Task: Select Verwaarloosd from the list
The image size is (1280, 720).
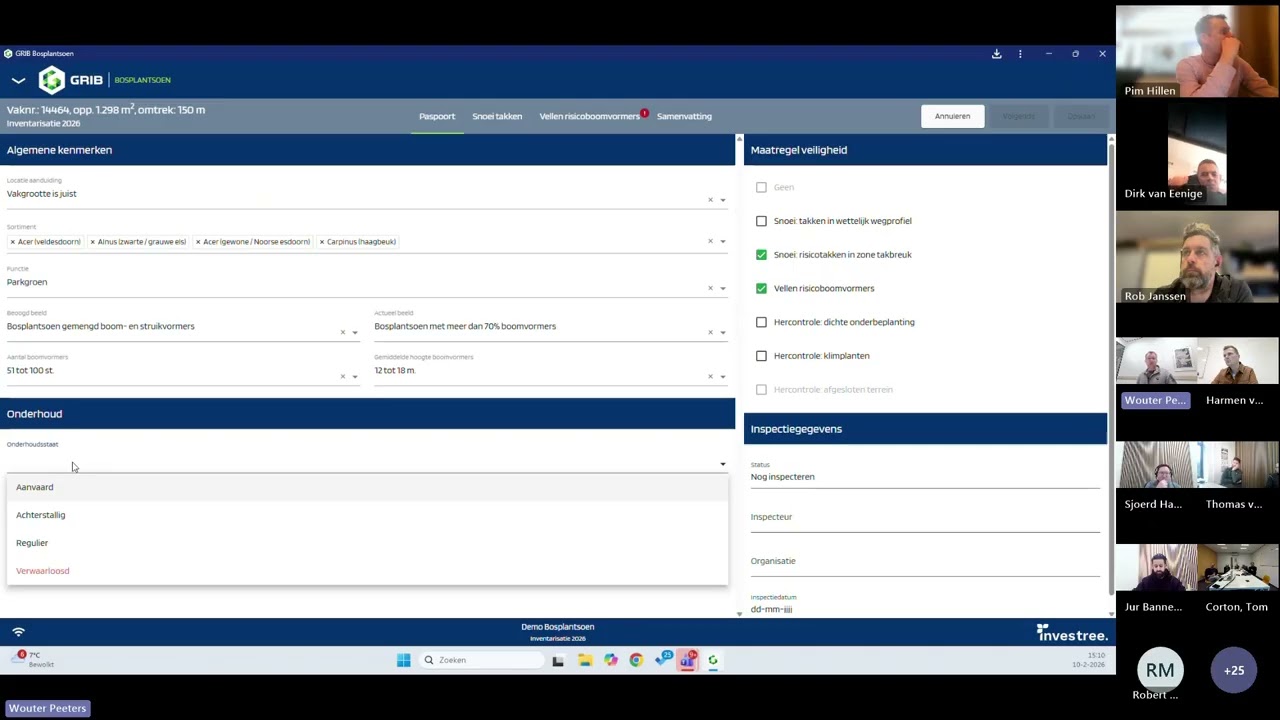Action: 367,571
